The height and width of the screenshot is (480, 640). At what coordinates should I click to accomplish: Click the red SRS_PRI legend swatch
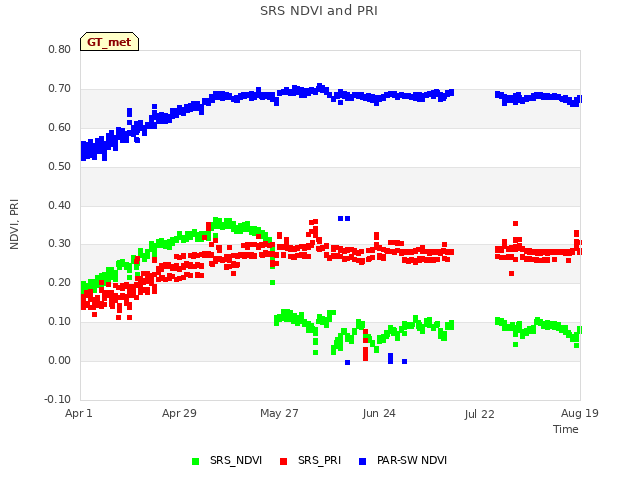click(284, 461)
